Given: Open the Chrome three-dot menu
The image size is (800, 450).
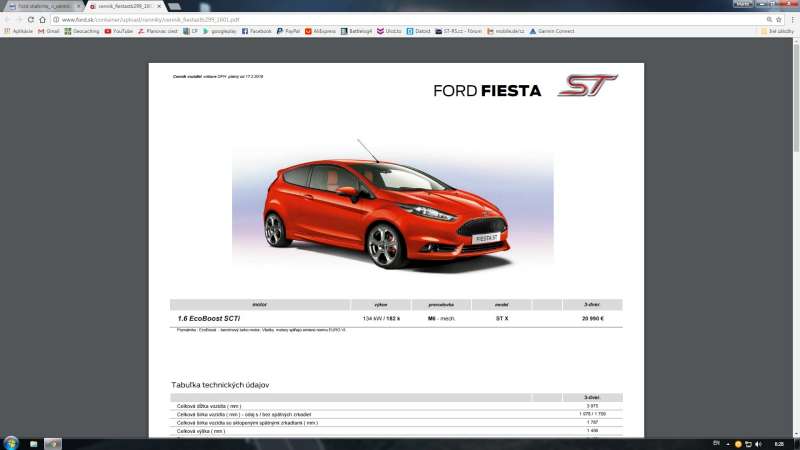Looking at the screenshot, I should [793, 19].
